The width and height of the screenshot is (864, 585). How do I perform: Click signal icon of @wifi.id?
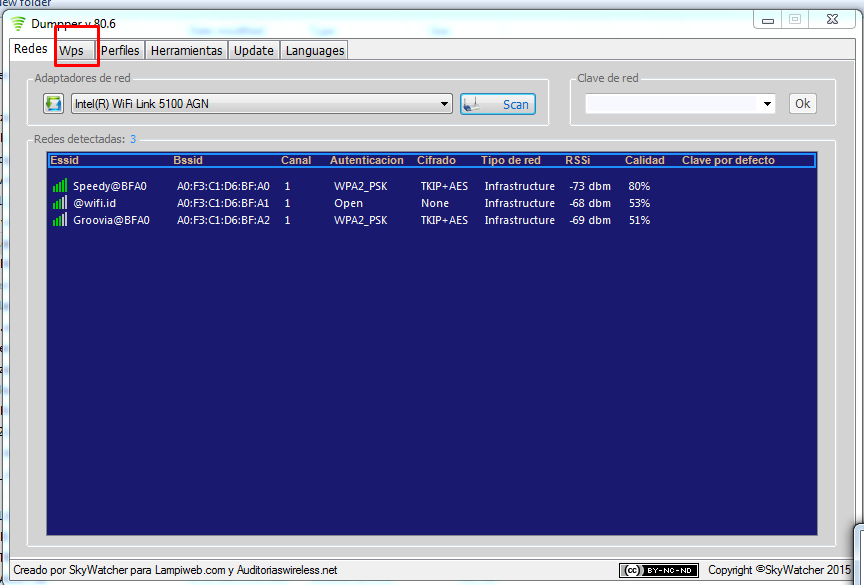(60, 203)
